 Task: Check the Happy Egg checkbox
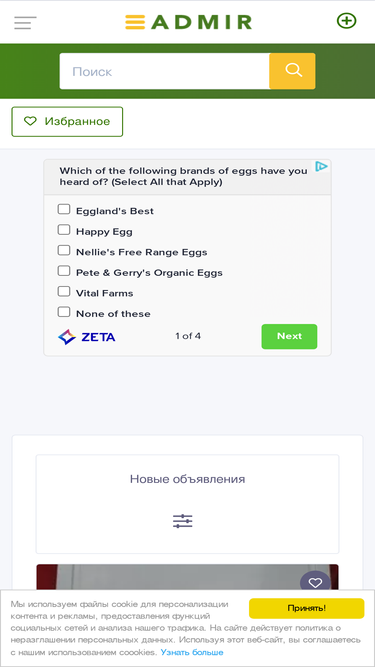pyautogui.click(x=64, y=230)
